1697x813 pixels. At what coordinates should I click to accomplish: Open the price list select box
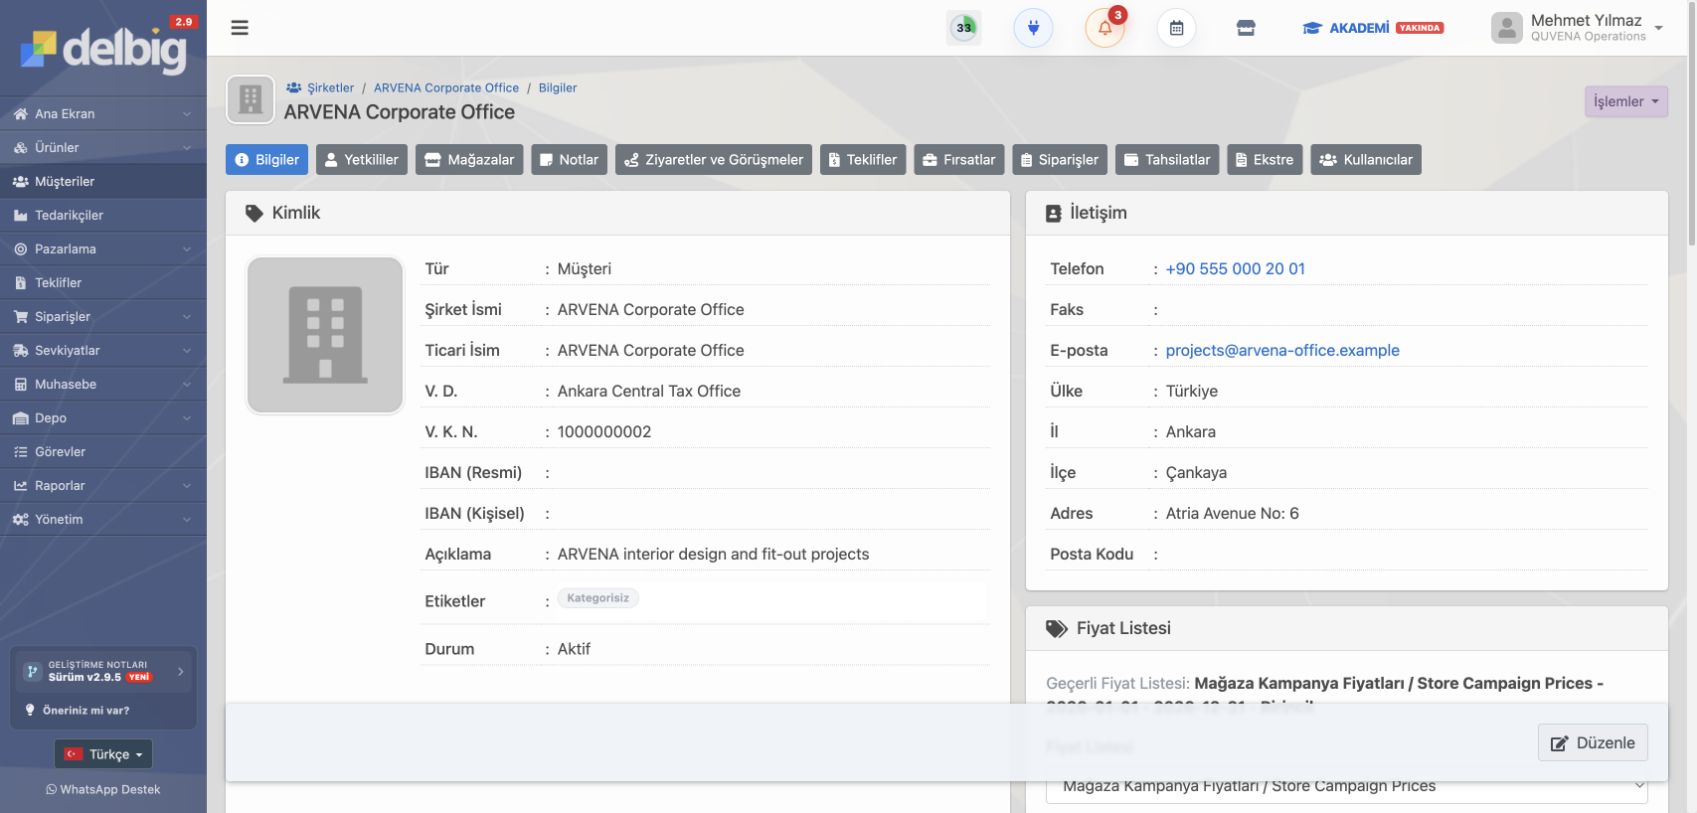(1346, 786)
